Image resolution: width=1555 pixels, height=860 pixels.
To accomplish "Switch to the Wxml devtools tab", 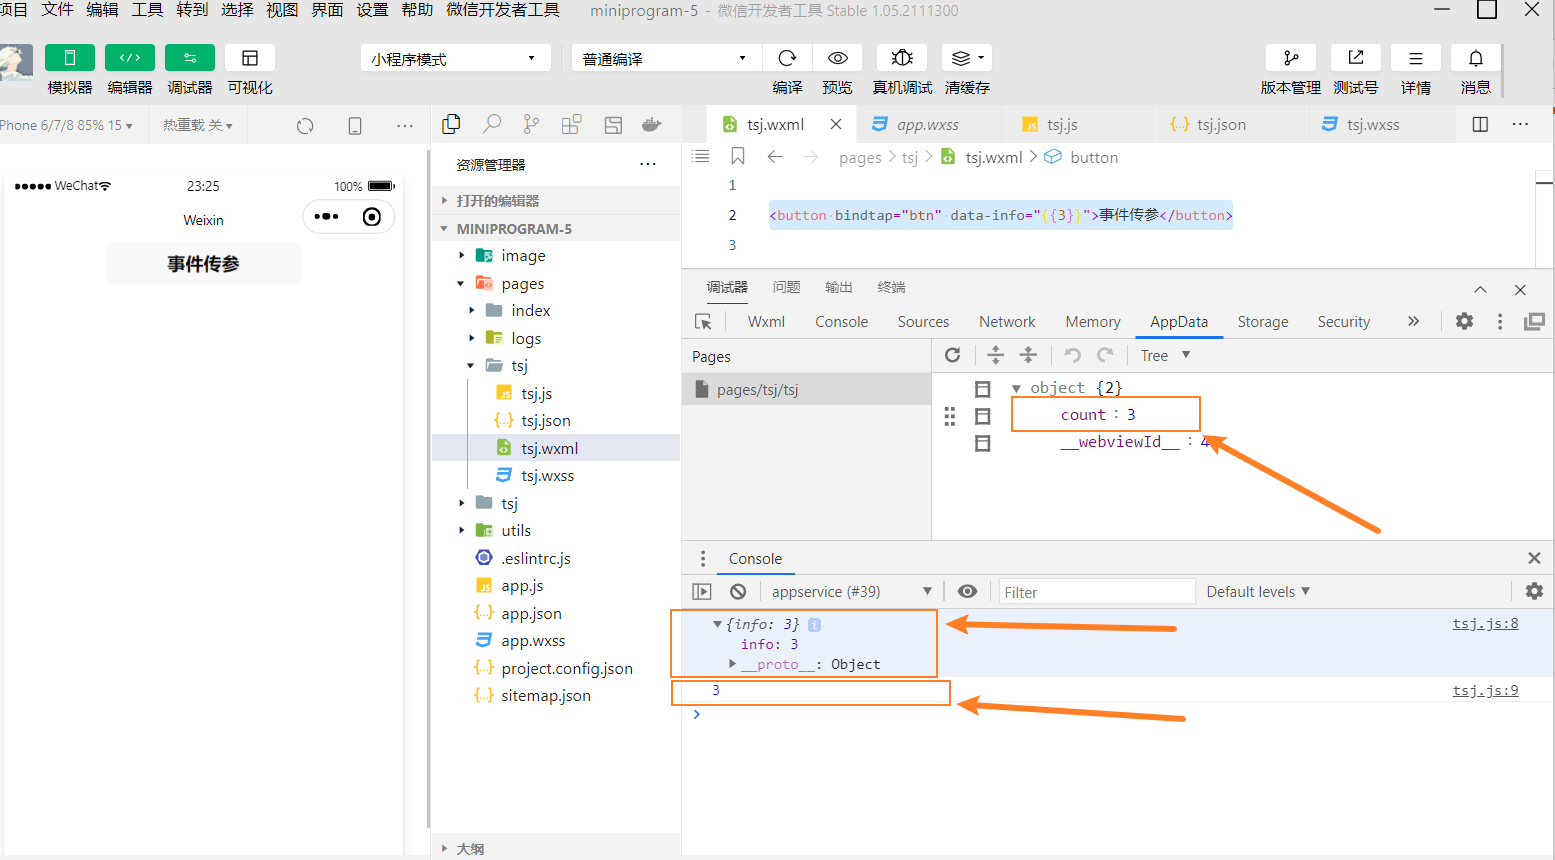I will [x=766, y=322].
